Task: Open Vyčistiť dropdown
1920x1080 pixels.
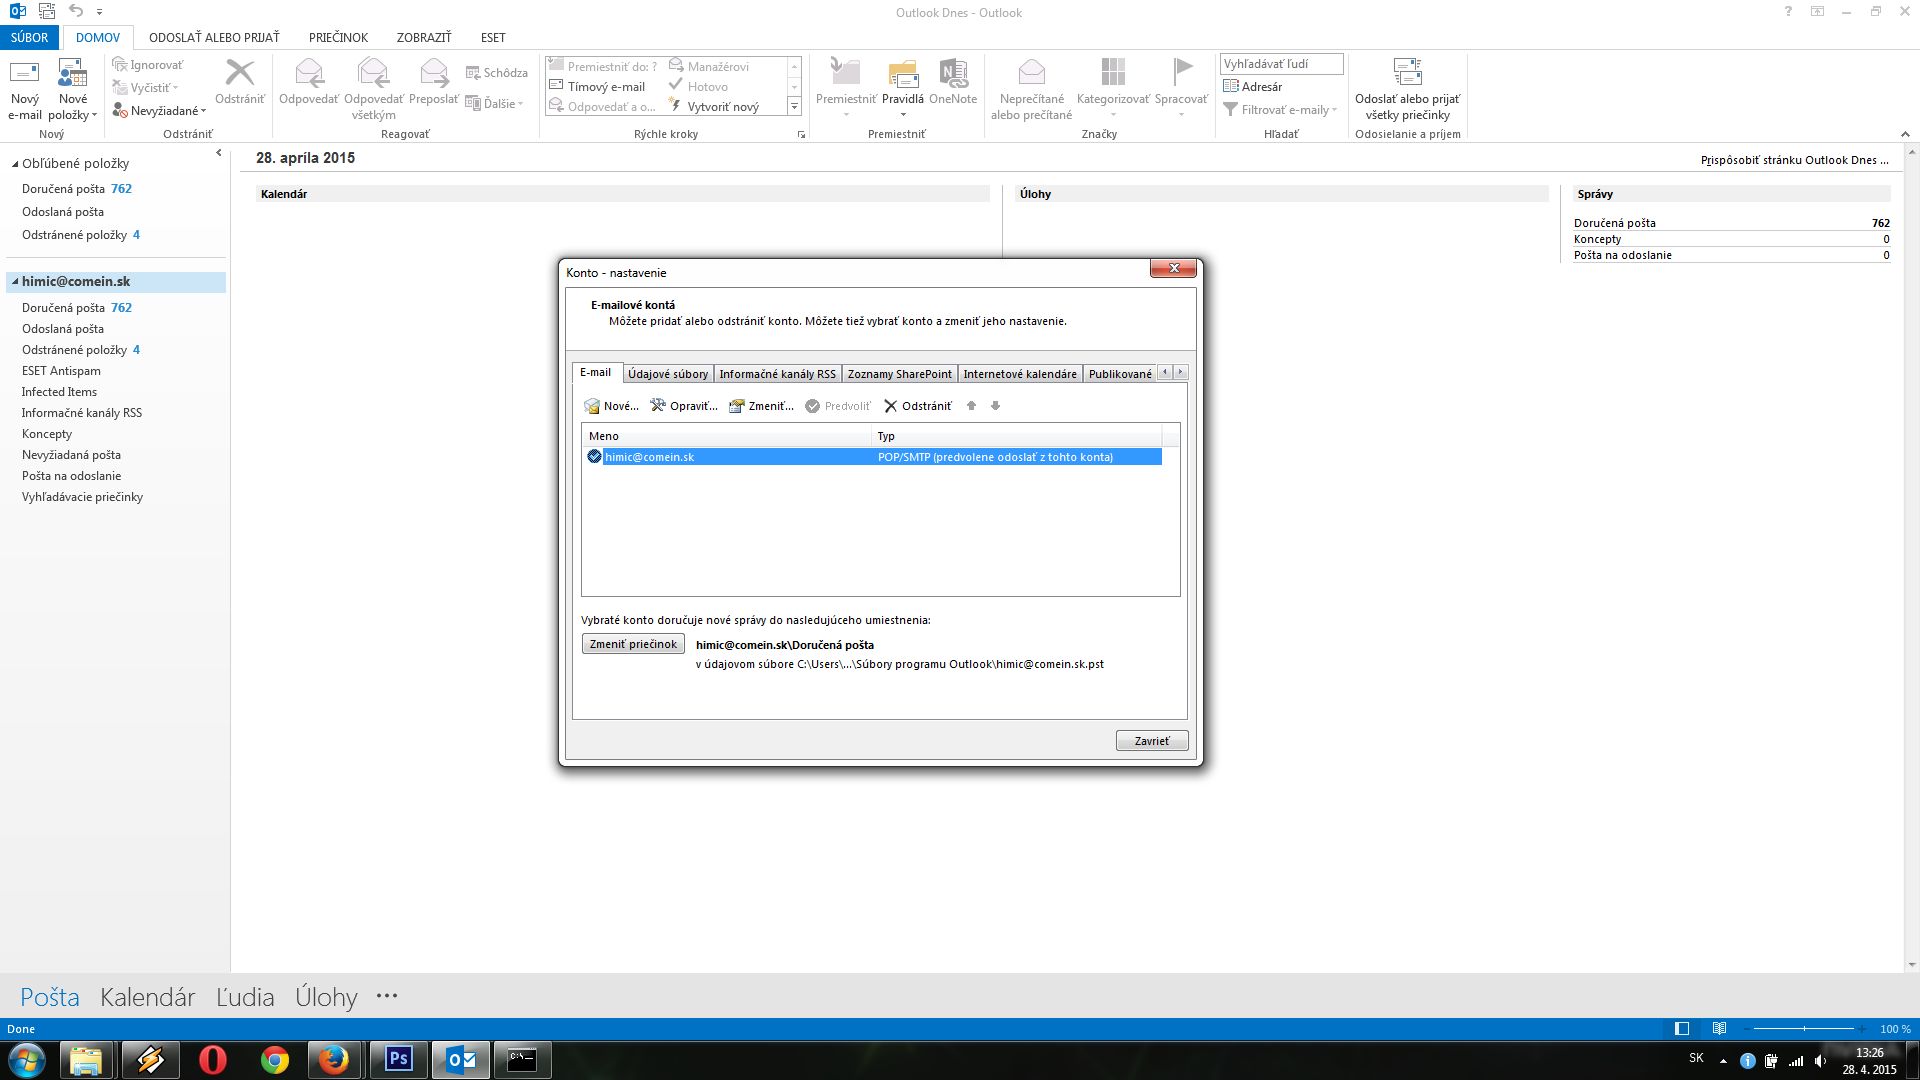Action: pyautogui.click(x=145, y=88)
